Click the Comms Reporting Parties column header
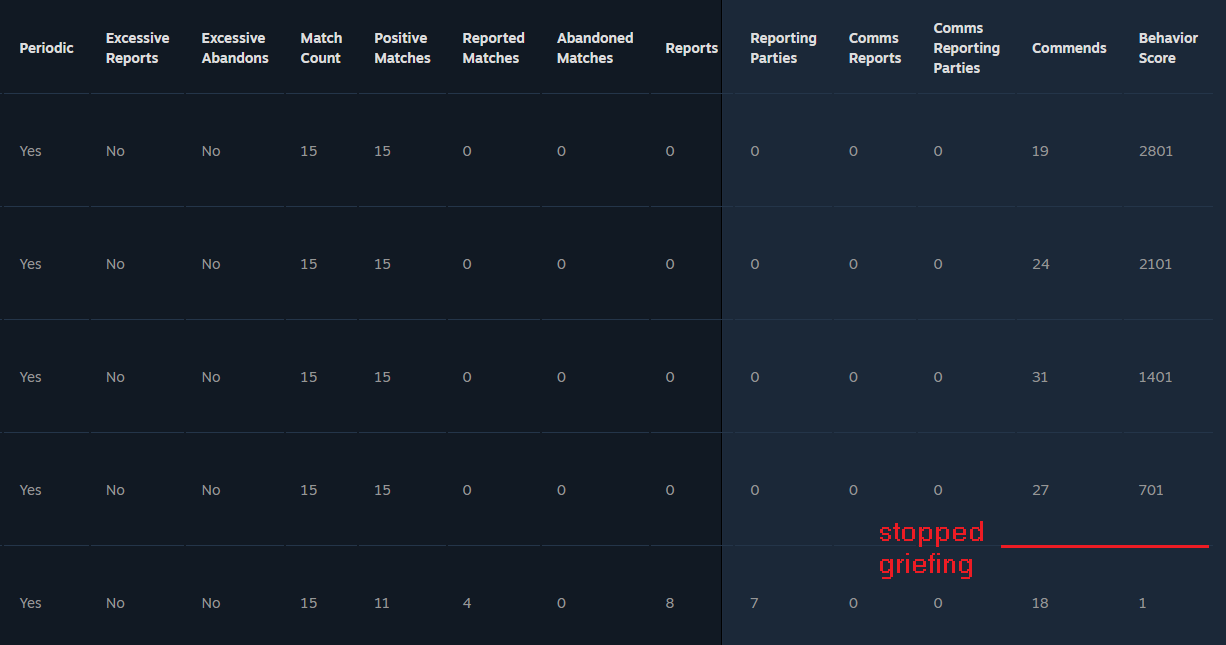The height and width of the screenshot is (645, 1226). point(966,48)
